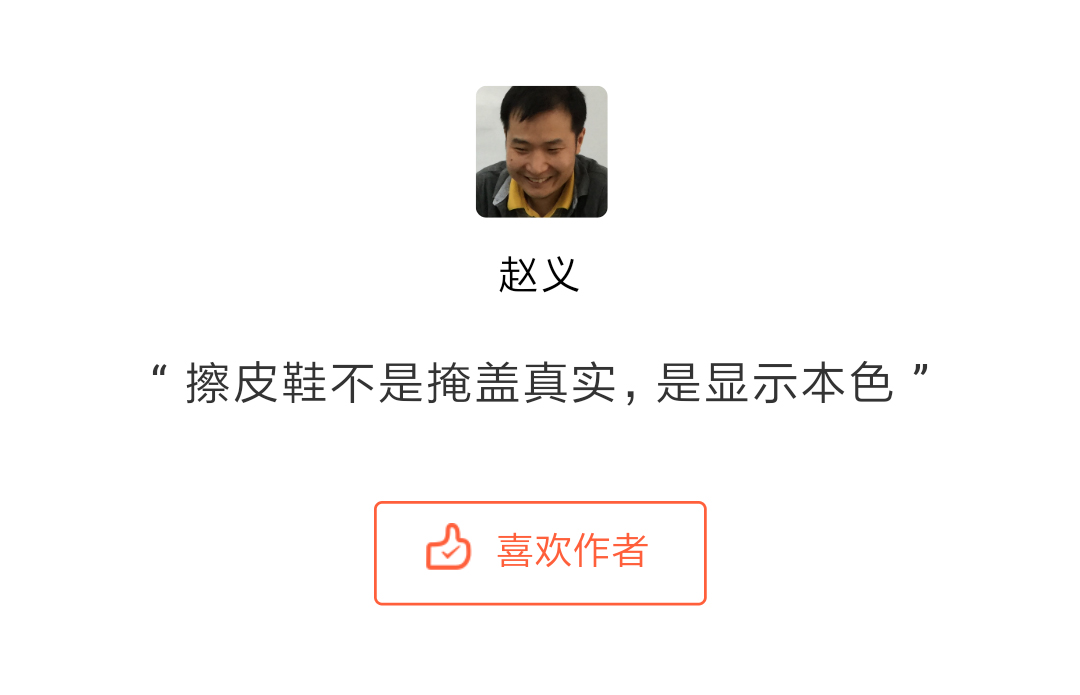Viewport: 1080px width, 695px height.
Task: Click the thumbs-up icon in the like button
Action: pos(448,547)
